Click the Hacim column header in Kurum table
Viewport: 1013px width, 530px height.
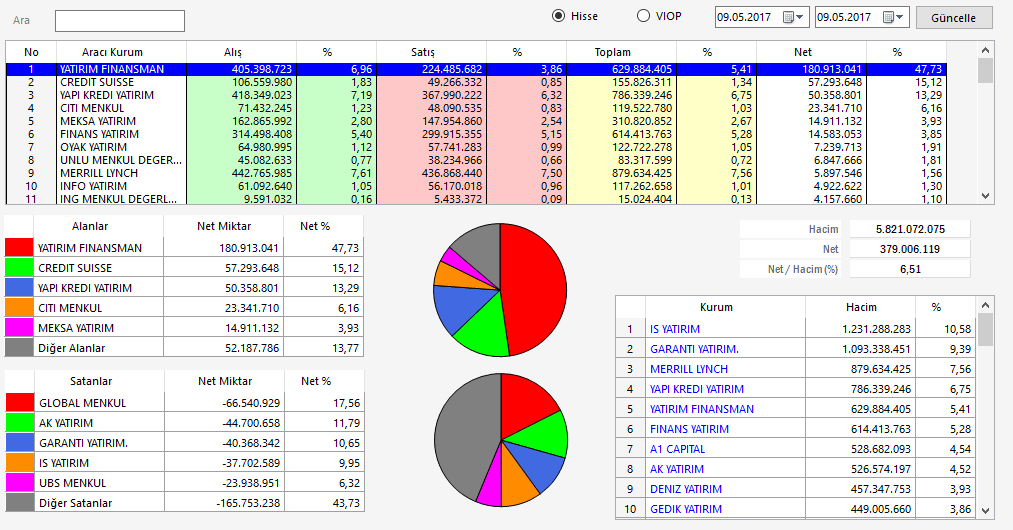tap(861, 308)
